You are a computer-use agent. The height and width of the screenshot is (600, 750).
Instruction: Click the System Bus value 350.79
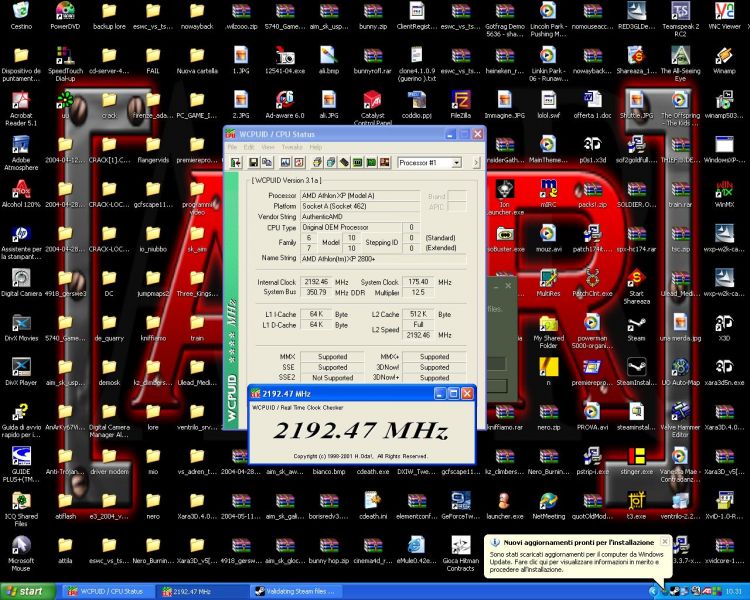(316, 292)
